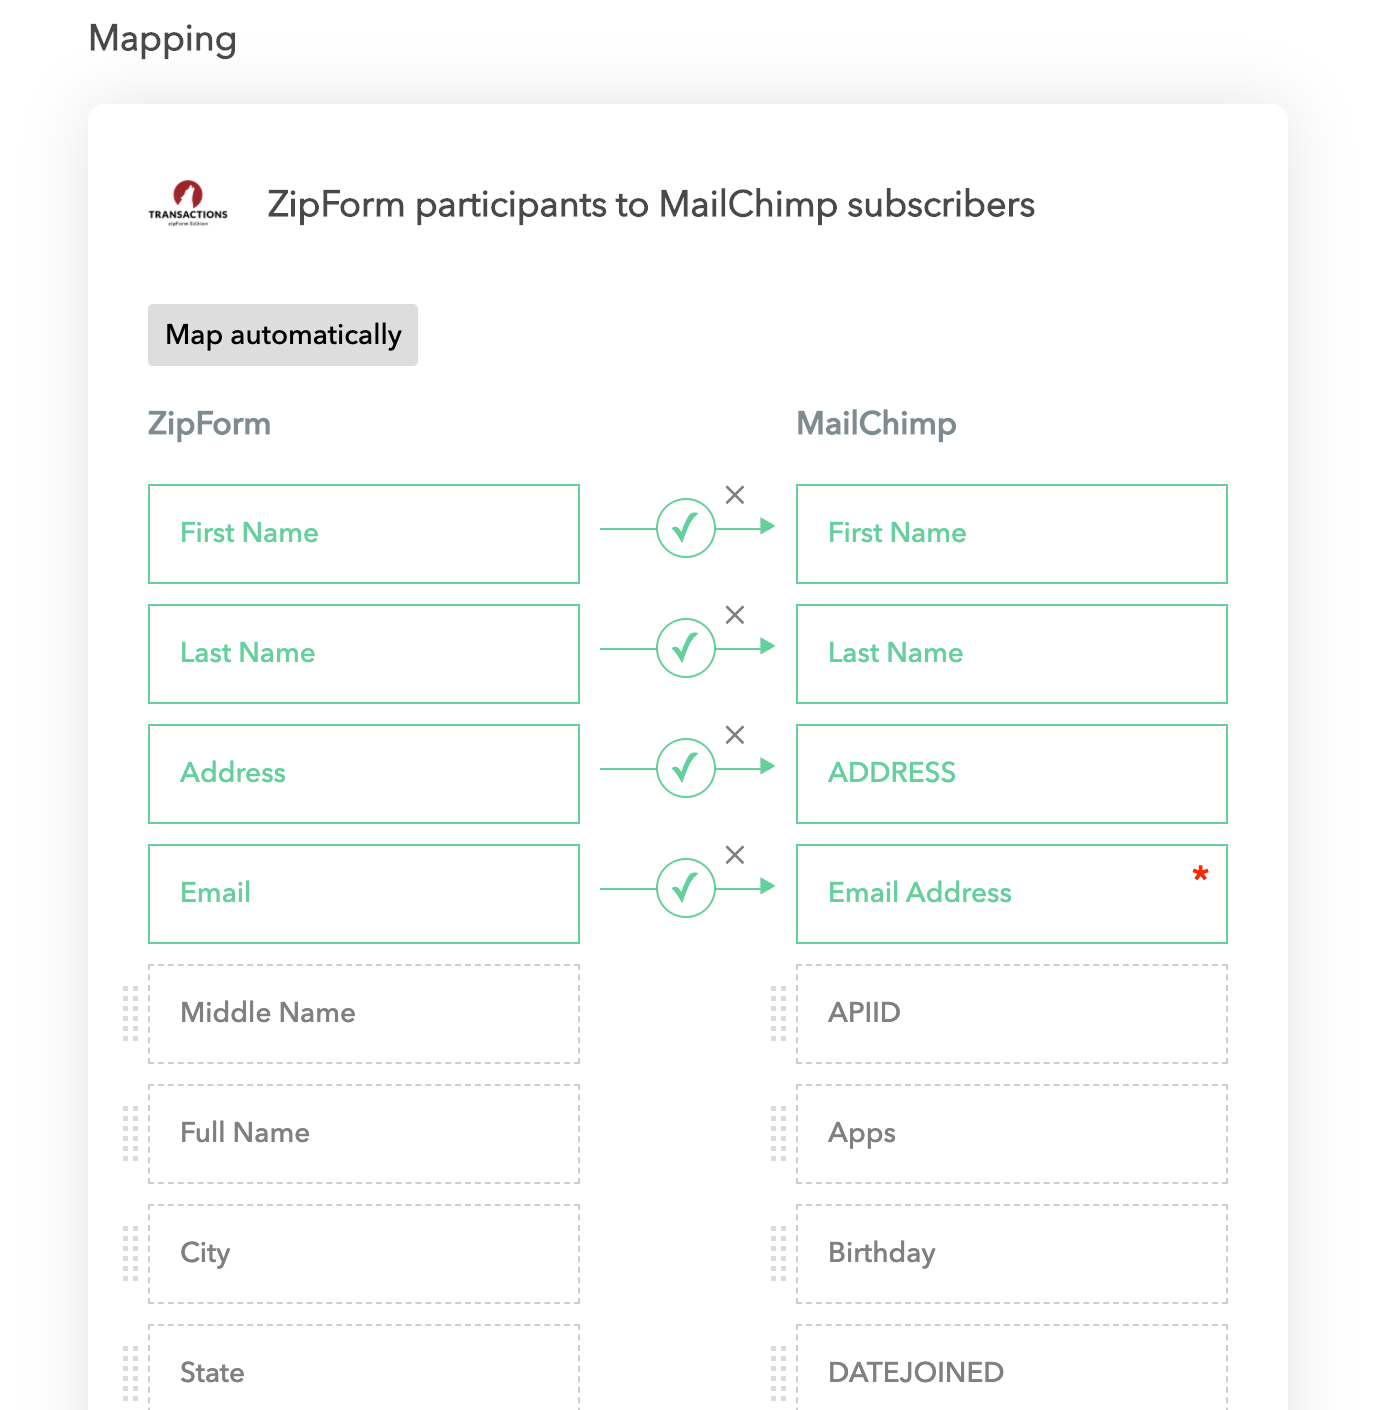Remove the First Name mapping with X
This screenshot has width=1392, height=1410.
(735, 495)
